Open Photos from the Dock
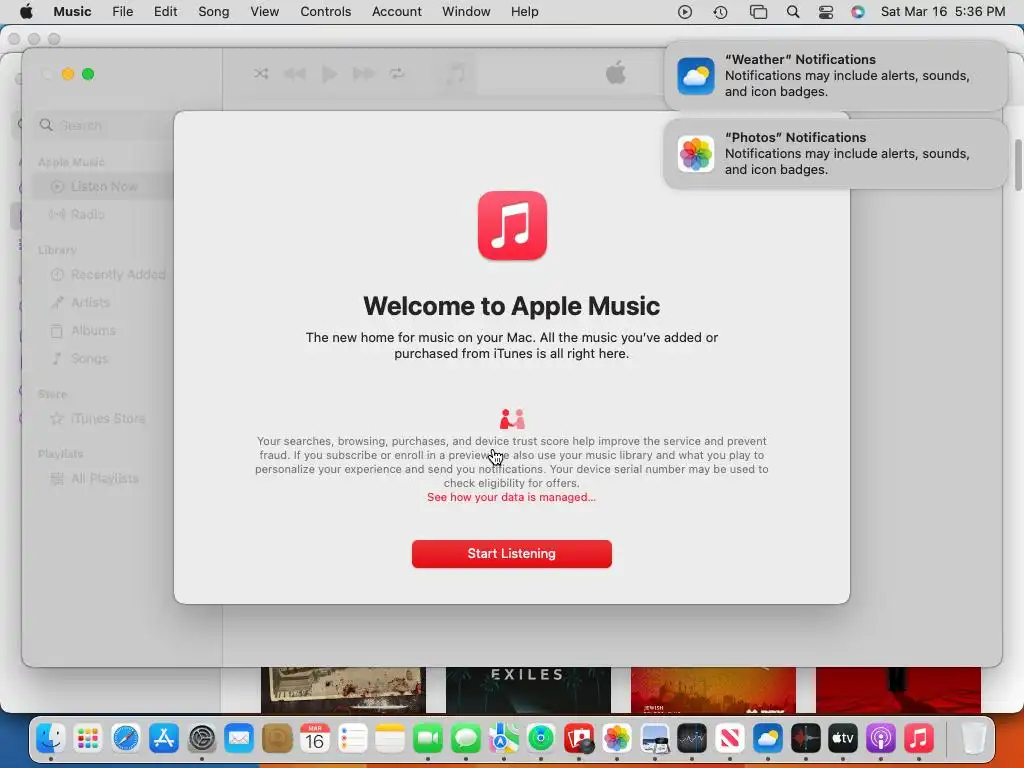This screenshot has height=768, width=1024. pos(616,739)
